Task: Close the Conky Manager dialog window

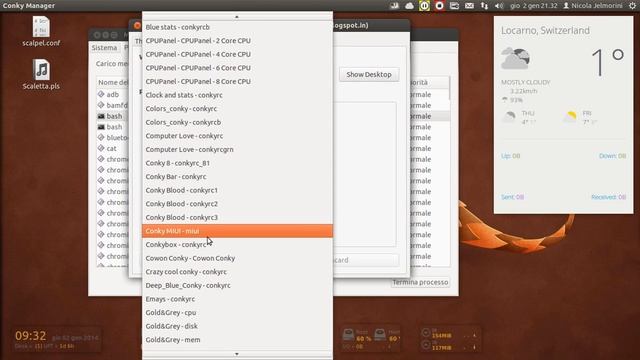Action: (x=137, y=25)
